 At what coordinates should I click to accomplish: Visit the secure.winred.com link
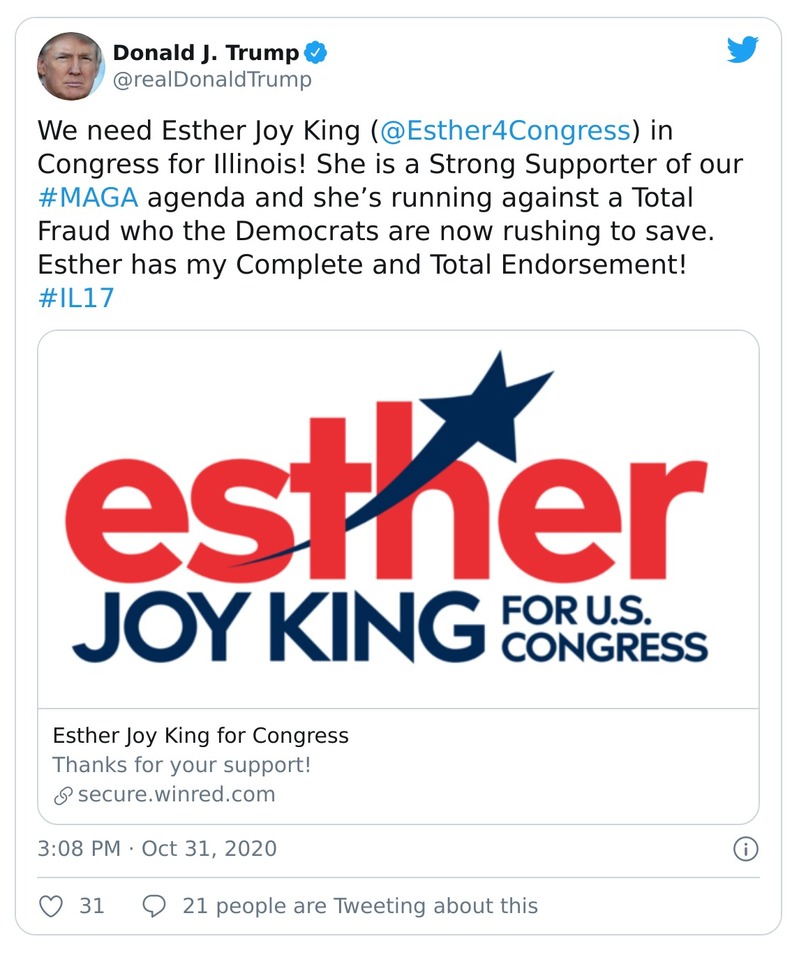tap(176, 795)
